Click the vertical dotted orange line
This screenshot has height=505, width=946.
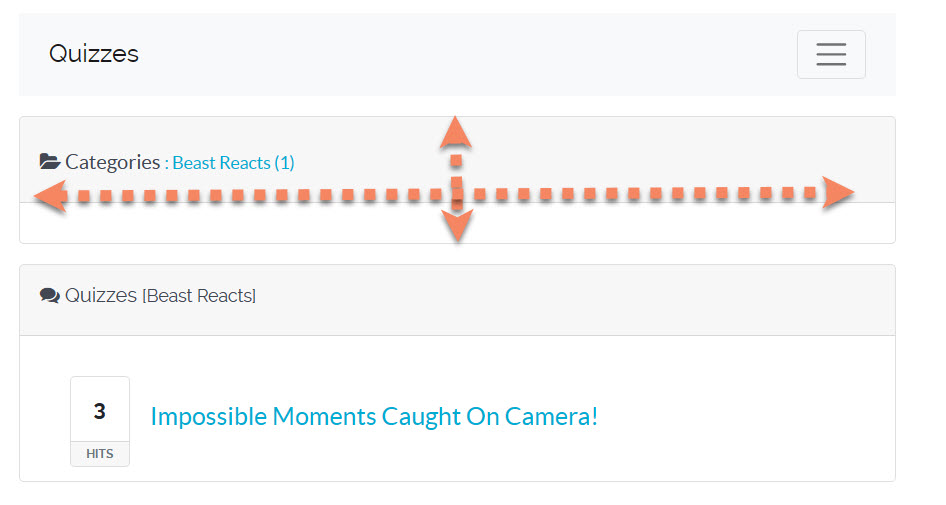coord(456,172)
